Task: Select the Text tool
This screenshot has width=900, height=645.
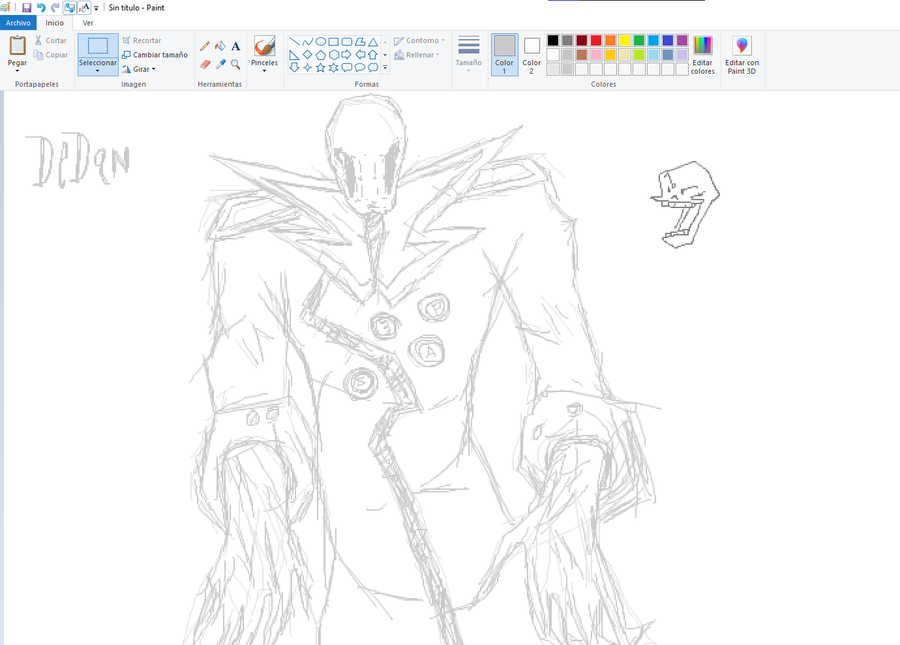Action: [235, 46]
